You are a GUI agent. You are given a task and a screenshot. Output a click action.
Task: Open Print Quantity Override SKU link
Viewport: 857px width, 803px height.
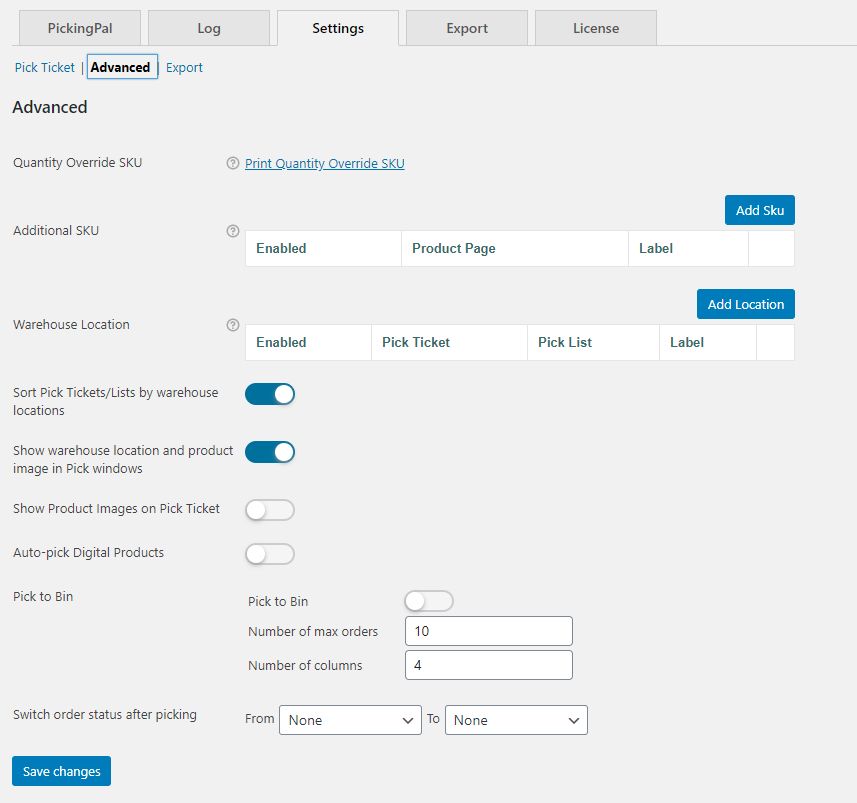pyautogui.click(x=325, y=164)
